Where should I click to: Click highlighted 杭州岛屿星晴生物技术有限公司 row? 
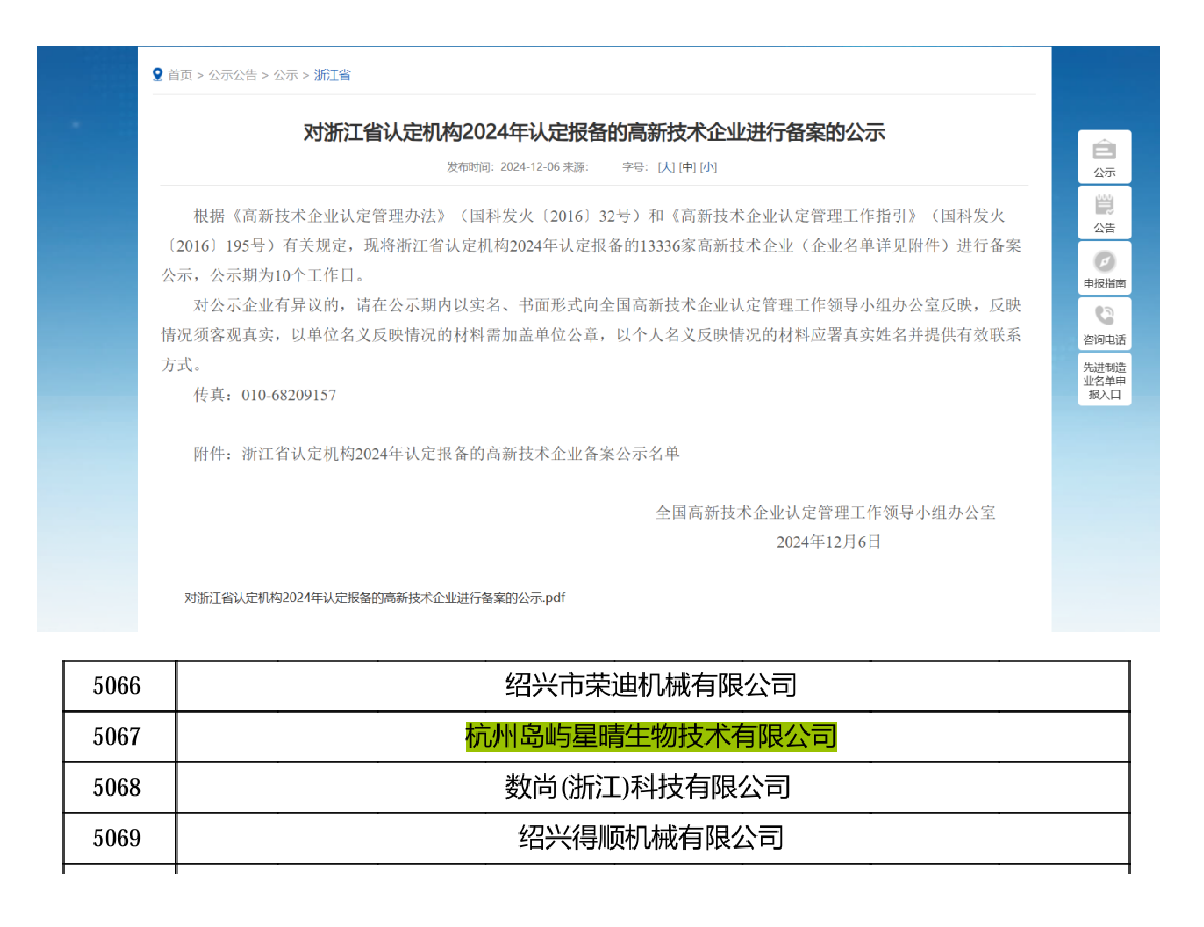pyautogui.click(x=651, y=737)
